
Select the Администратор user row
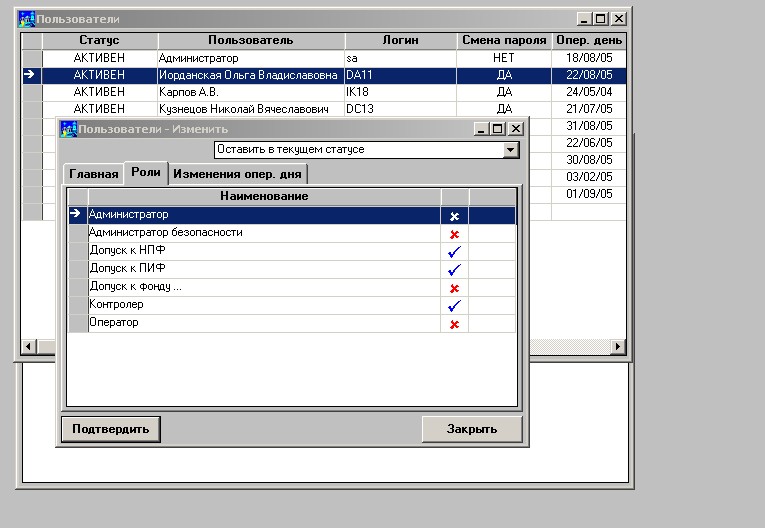324,59
